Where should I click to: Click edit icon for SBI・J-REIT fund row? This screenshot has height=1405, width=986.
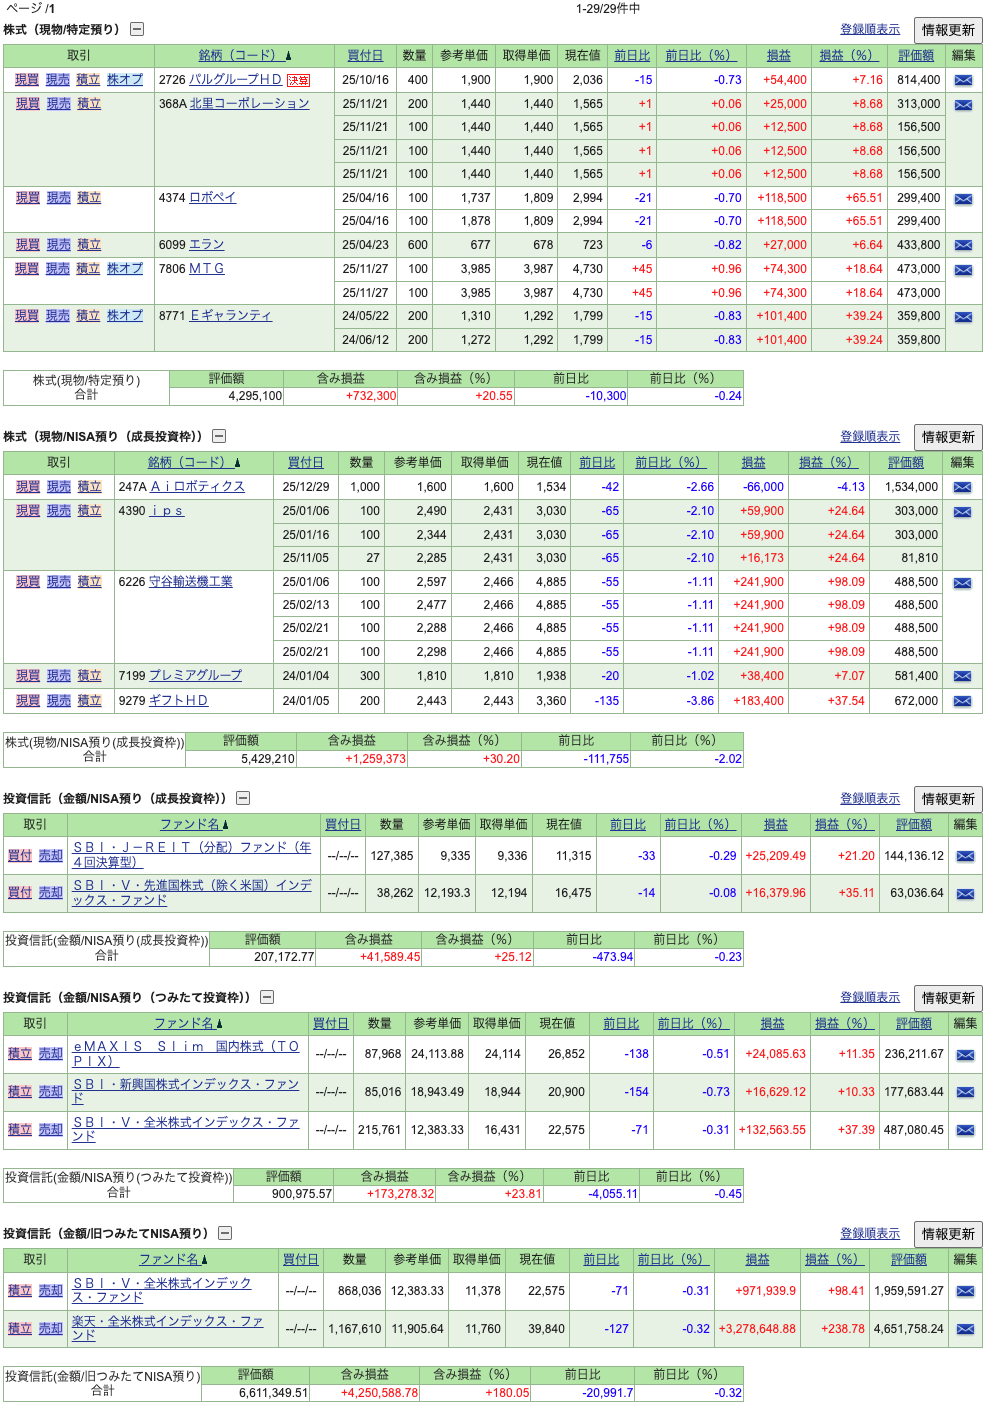965,856
